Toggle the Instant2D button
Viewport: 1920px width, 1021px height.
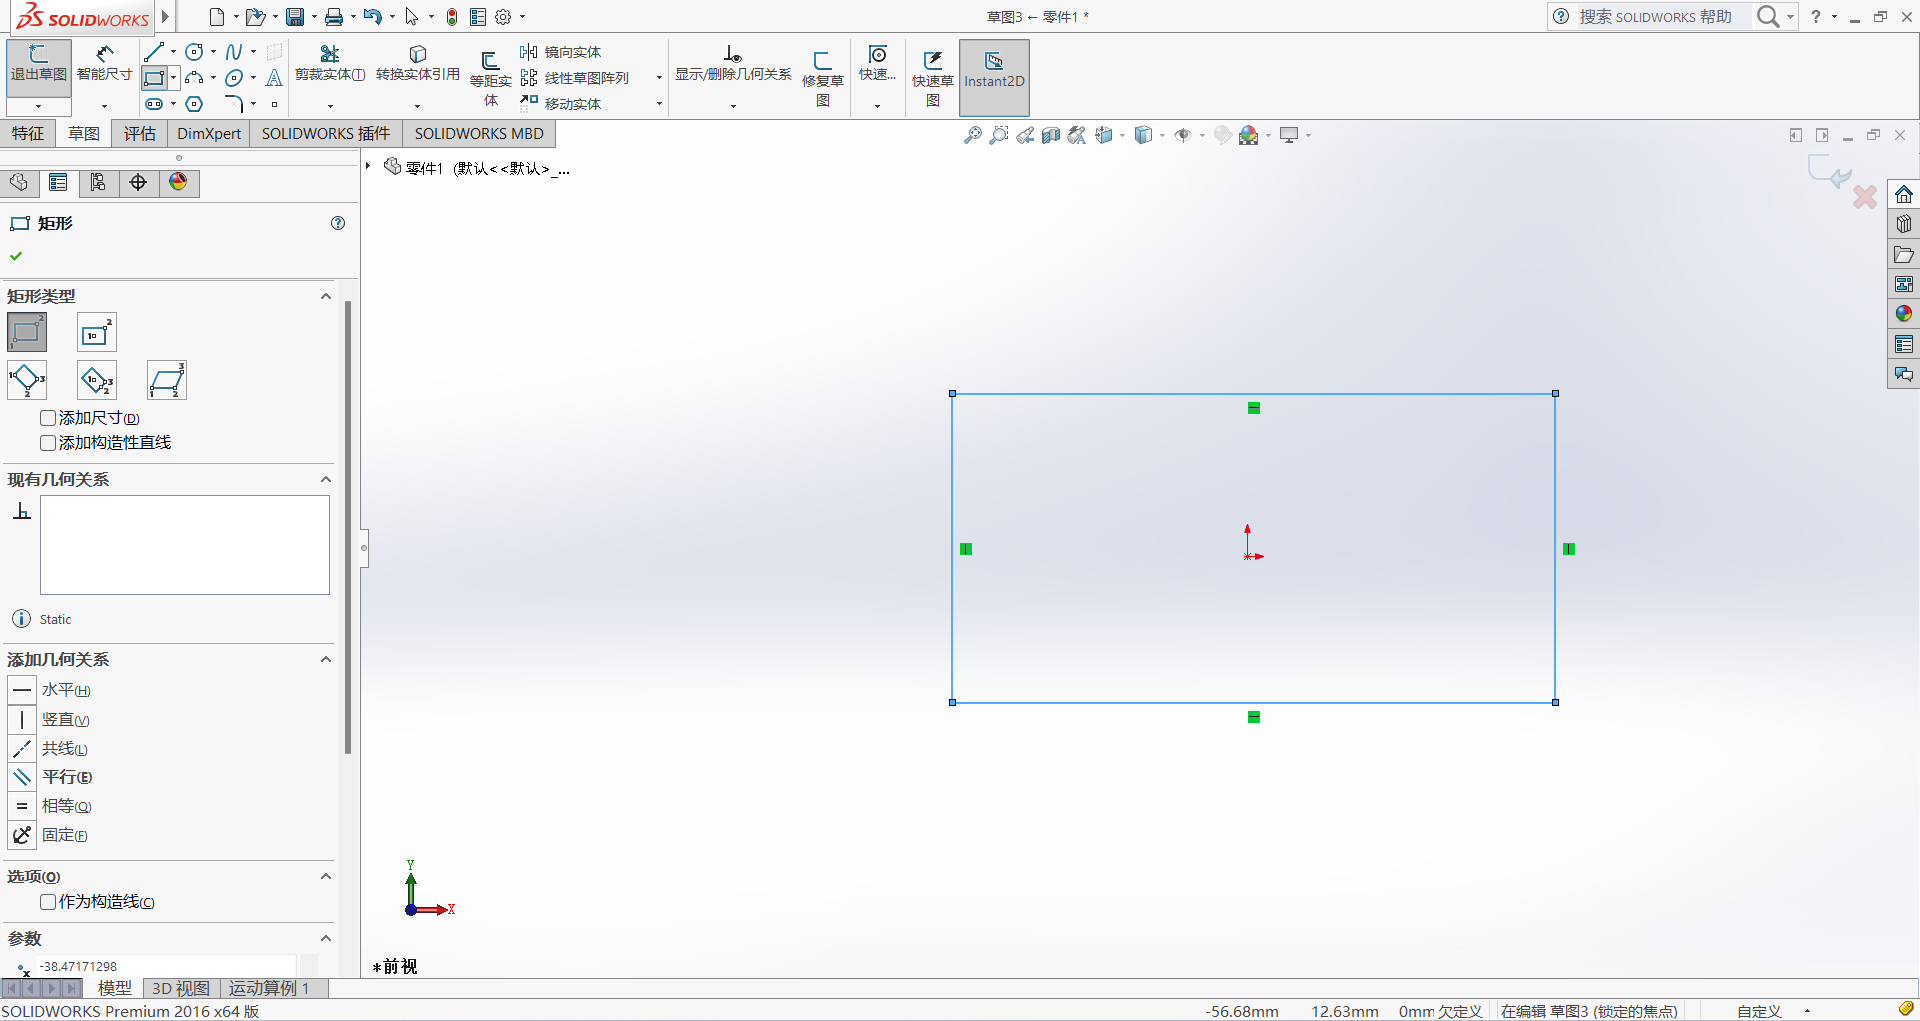tap(994, 78)
